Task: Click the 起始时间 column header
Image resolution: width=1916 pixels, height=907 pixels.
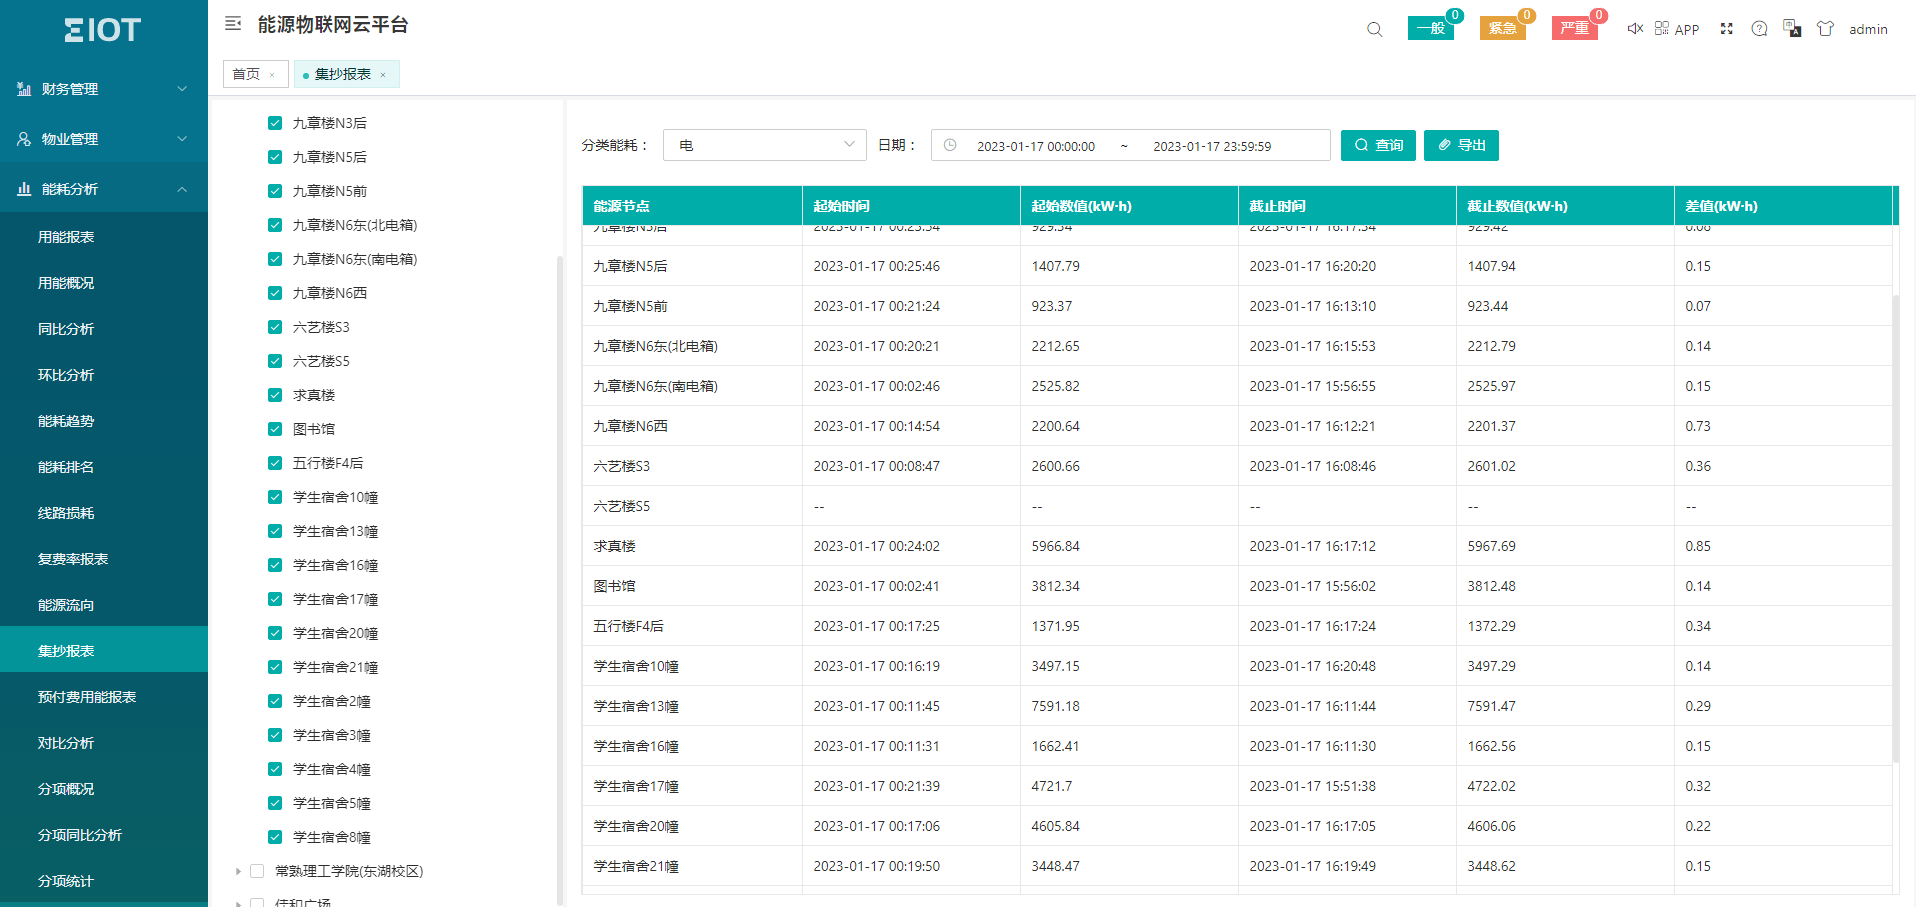Action: click(x=911, y=206)
